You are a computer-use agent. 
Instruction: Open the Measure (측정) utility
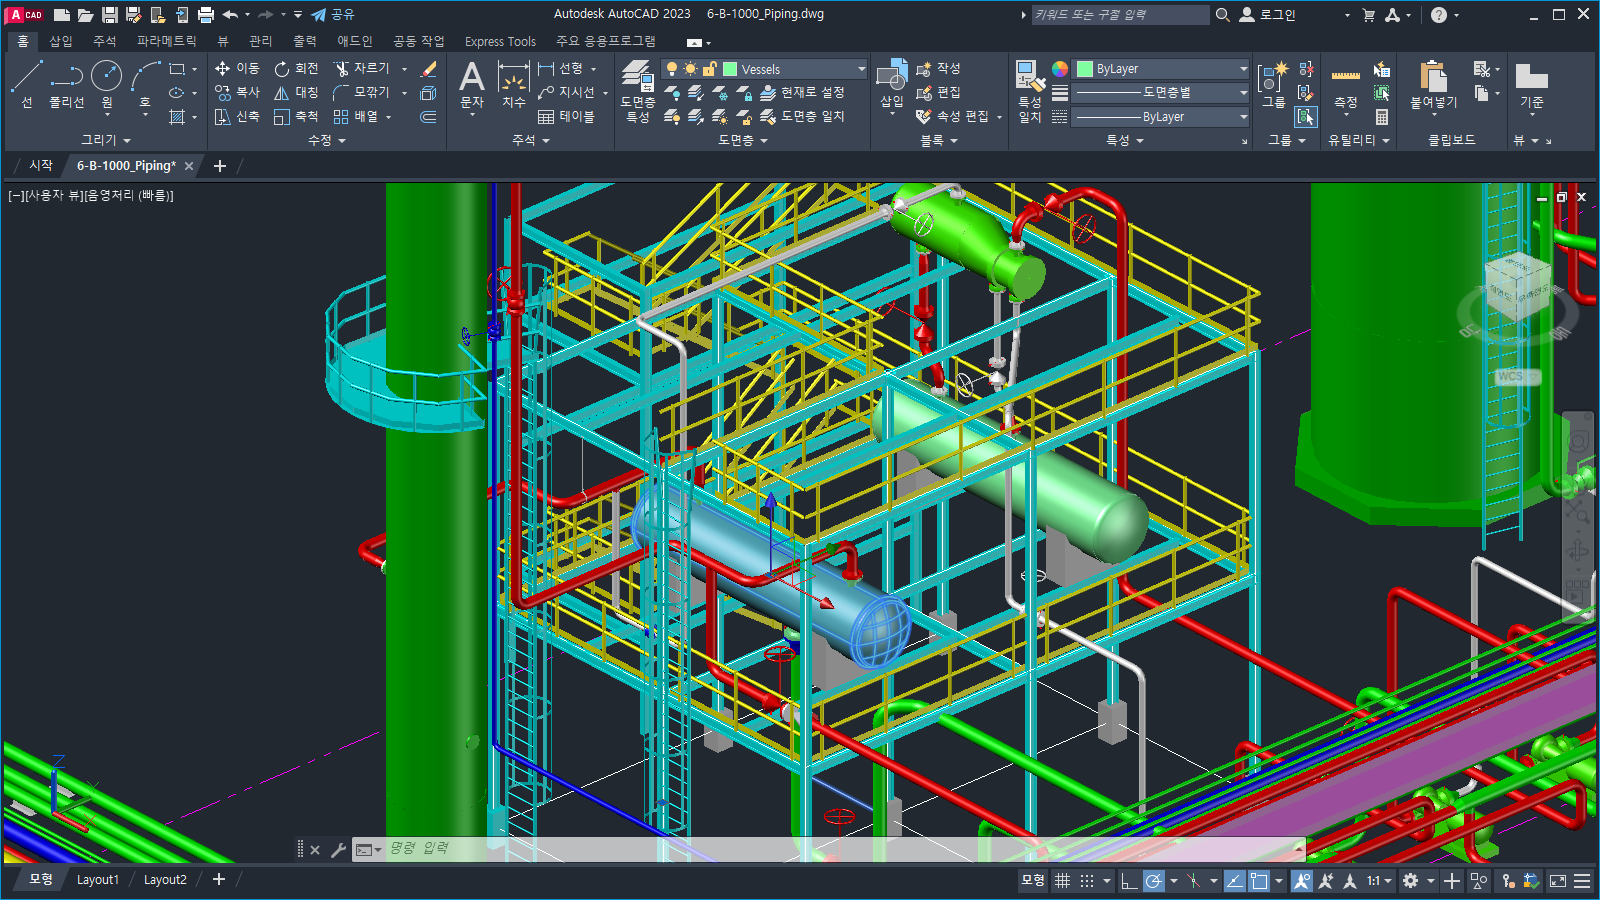pyautogui.click(x=1346, y=88)
